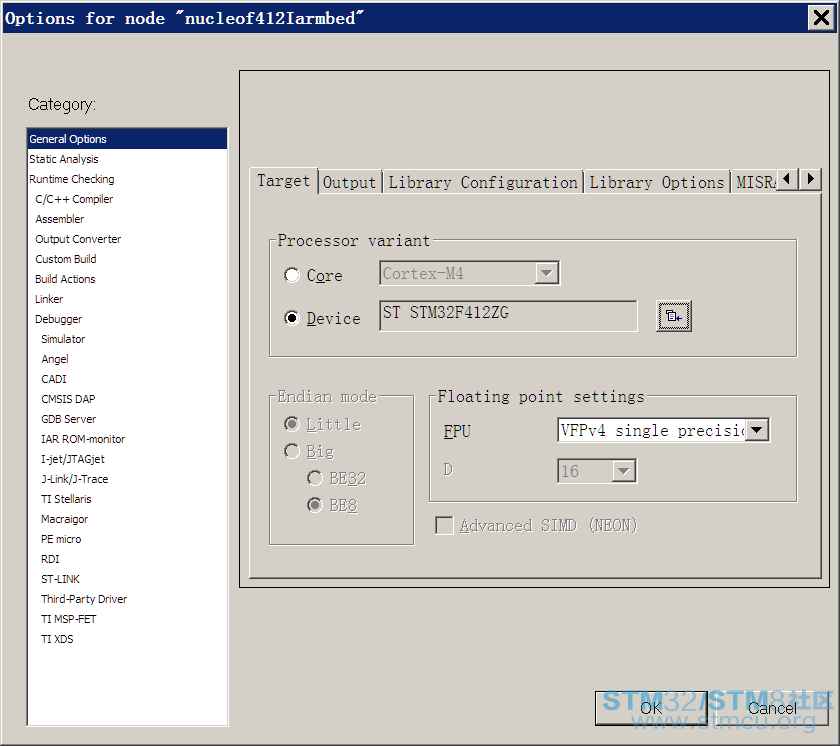
Task: Close the Options dialog with X
Action: [x=821, y=18]
